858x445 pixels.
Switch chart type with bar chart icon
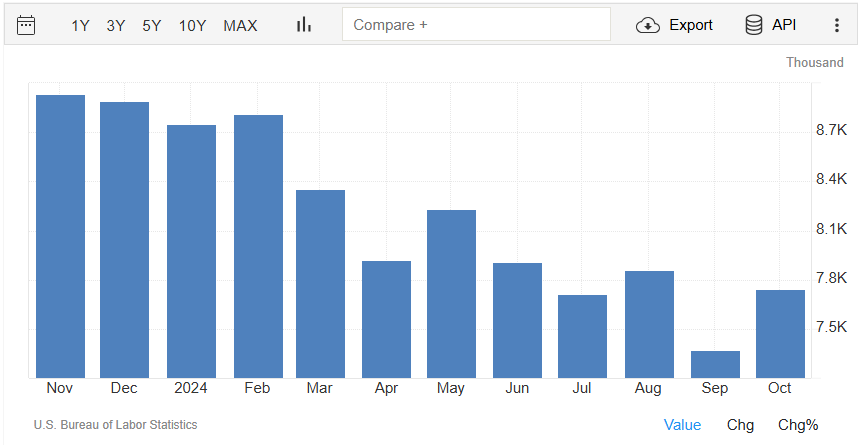coord(304,25)
